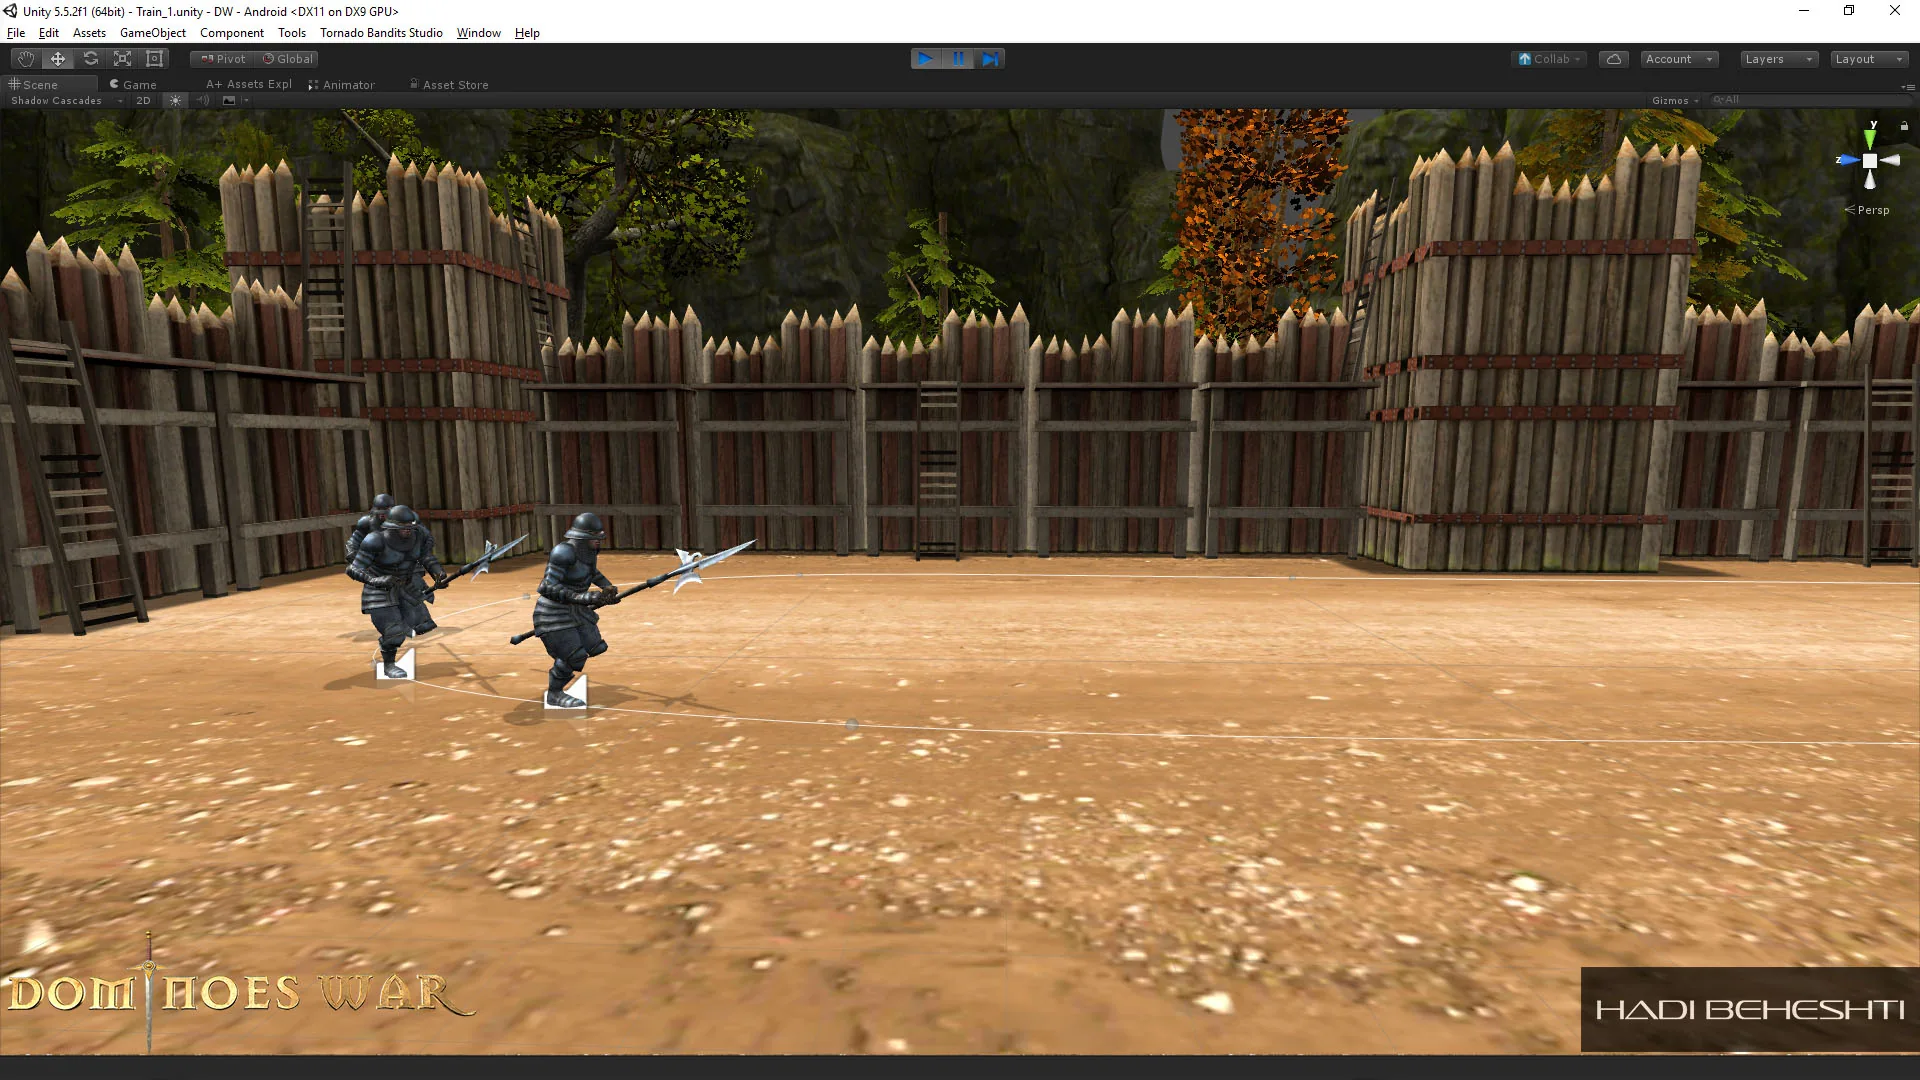The width and height of the screenshot is (1920, 1080).
Task: Switch to the Game tab
Action: point(133,85)
